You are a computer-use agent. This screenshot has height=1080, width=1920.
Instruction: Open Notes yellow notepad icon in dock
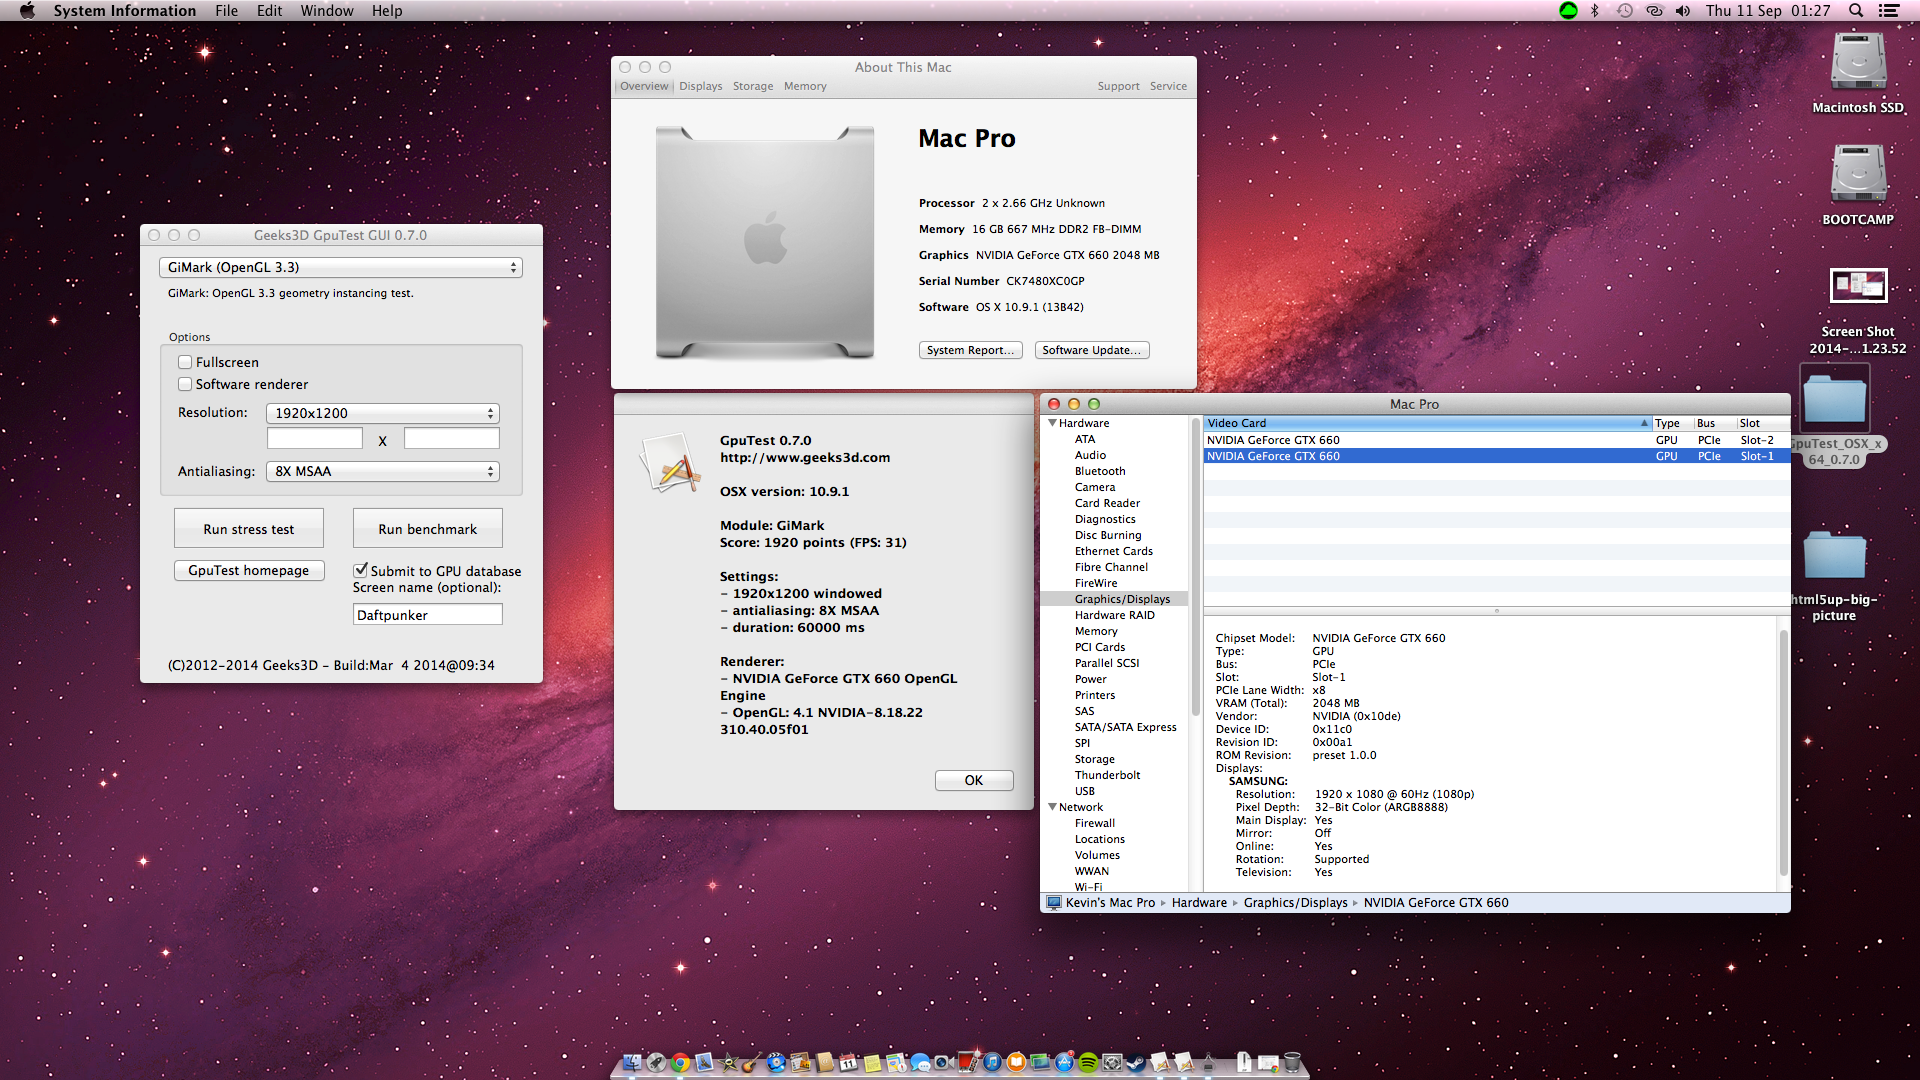(872, 1062)
